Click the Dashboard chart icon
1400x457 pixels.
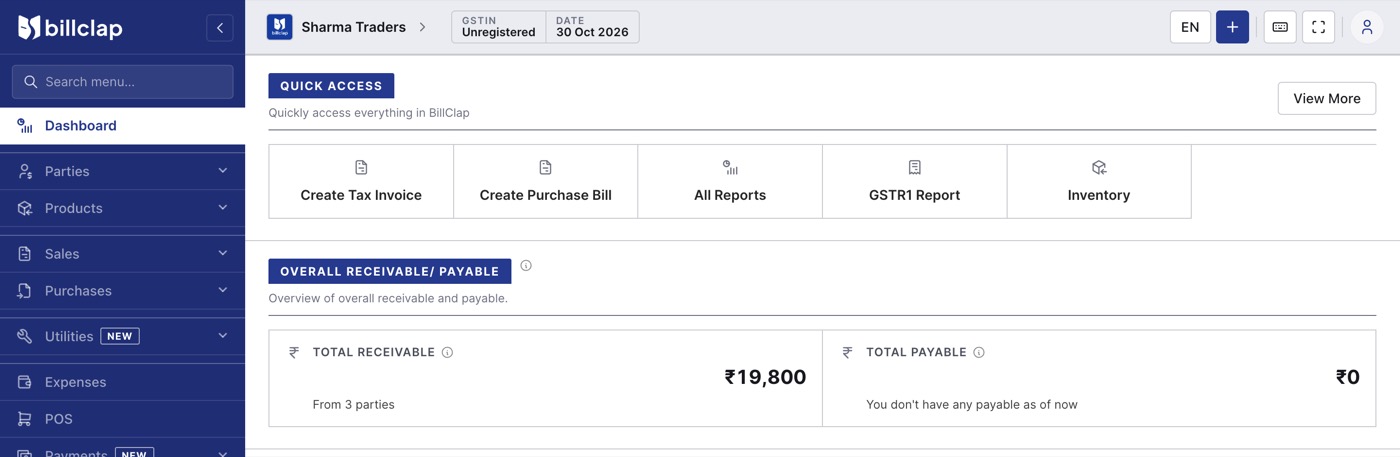point(25,126)
